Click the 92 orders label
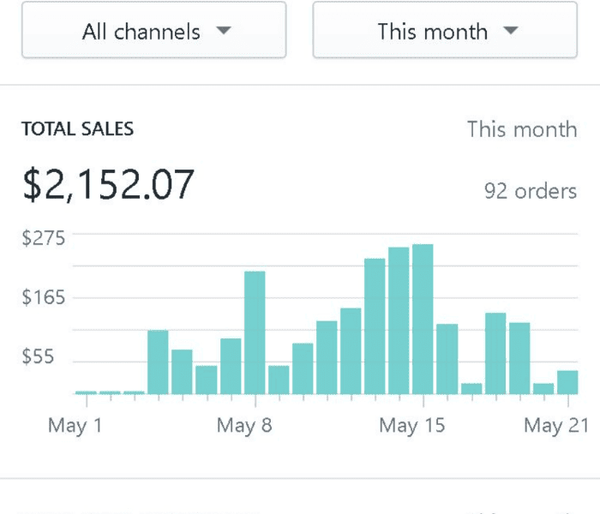600x514 pixels. point(530,190)
